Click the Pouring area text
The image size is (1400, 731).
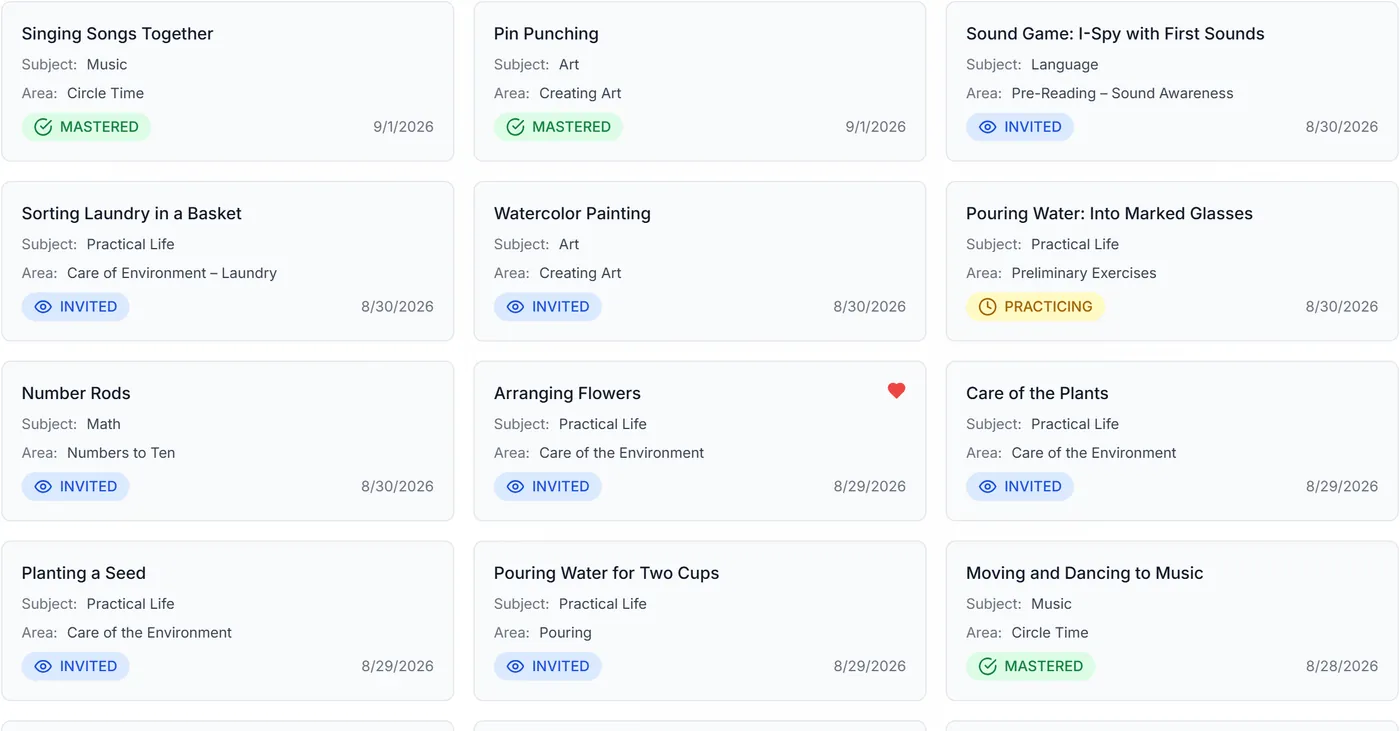click(565, 634)
